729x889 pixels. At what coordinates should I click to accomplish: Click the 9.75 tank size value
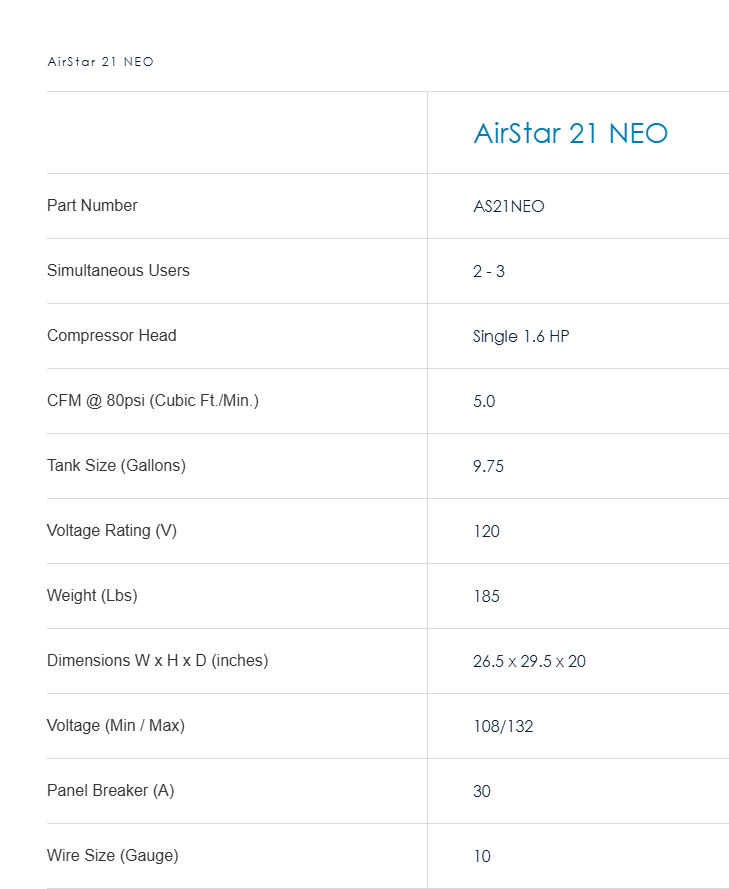(x=488, y=466)
